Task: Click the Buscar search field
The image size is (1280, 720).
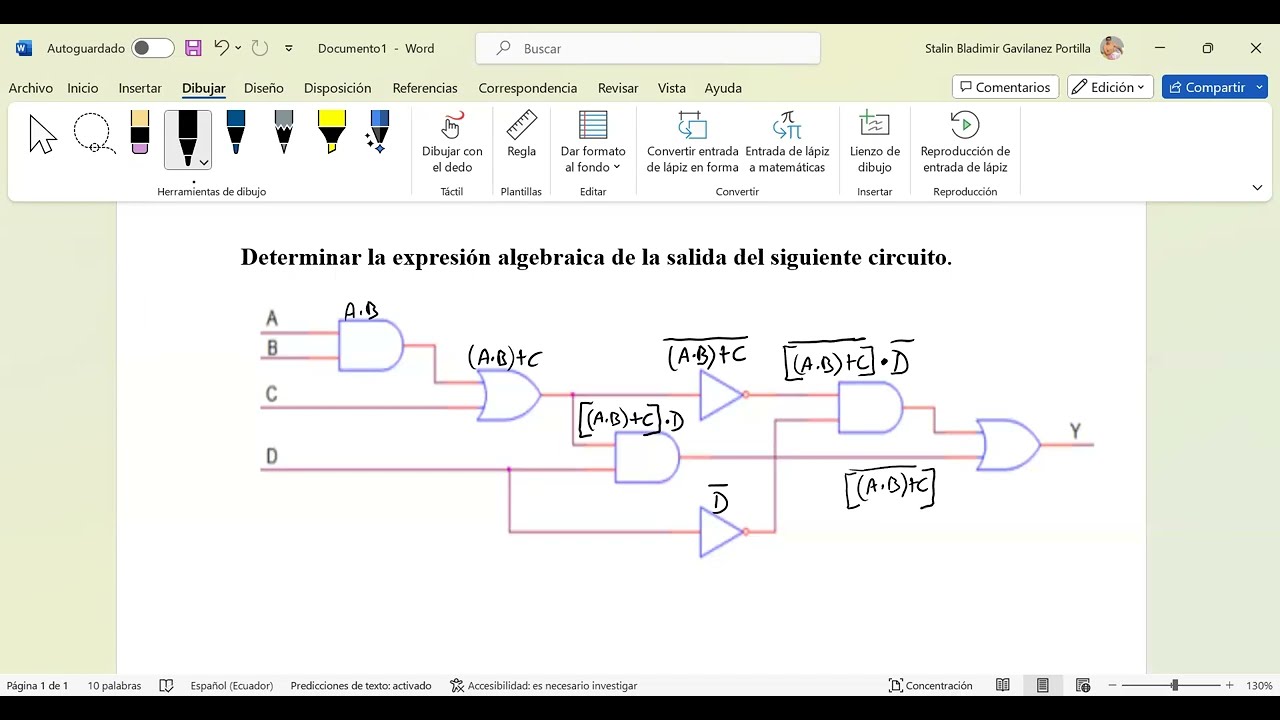Action: (648, 48)
